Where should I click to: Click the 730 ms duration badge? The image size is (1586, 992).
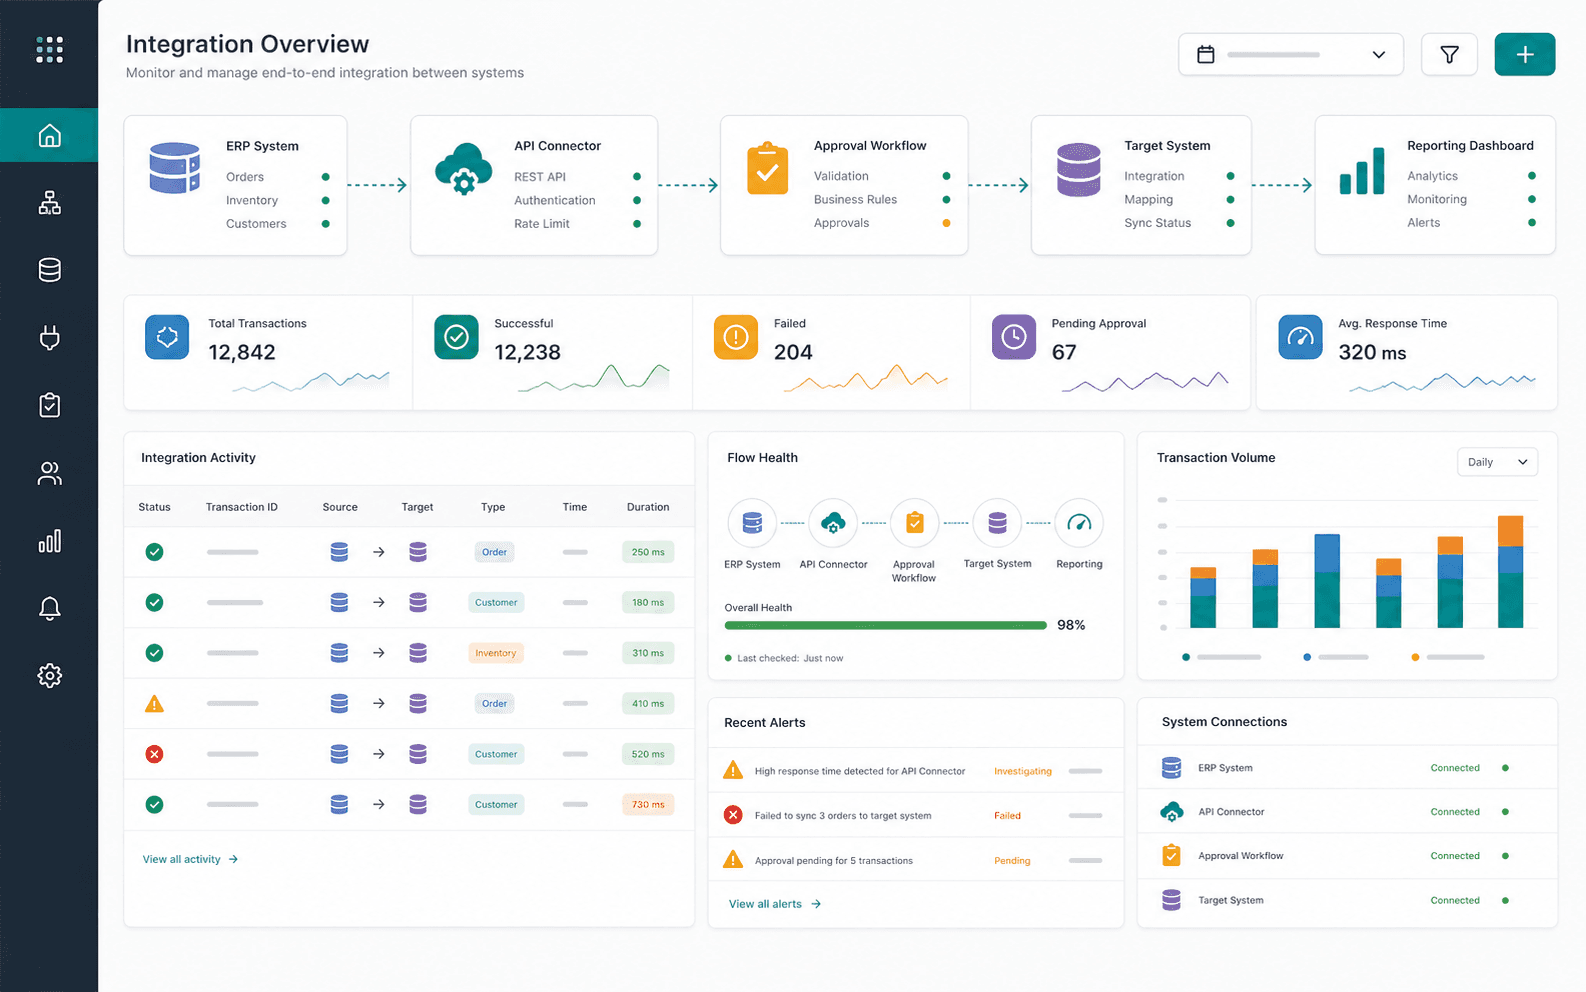coord(648,804)
